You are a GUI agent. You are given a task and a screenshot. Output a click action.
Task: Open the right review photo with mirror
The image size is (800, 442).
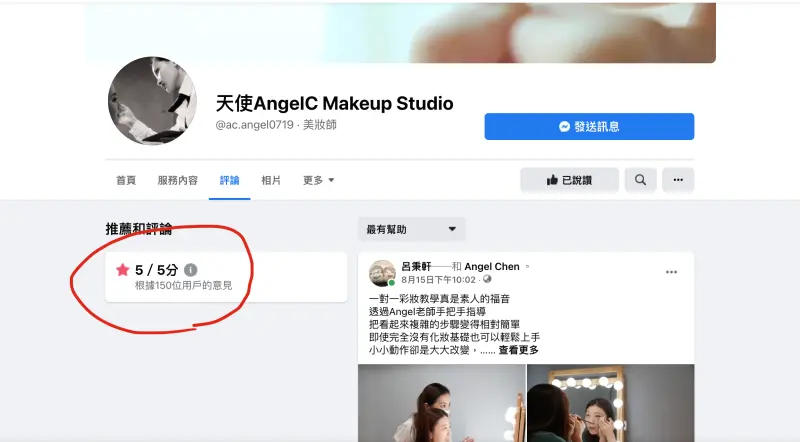(611, 403)
